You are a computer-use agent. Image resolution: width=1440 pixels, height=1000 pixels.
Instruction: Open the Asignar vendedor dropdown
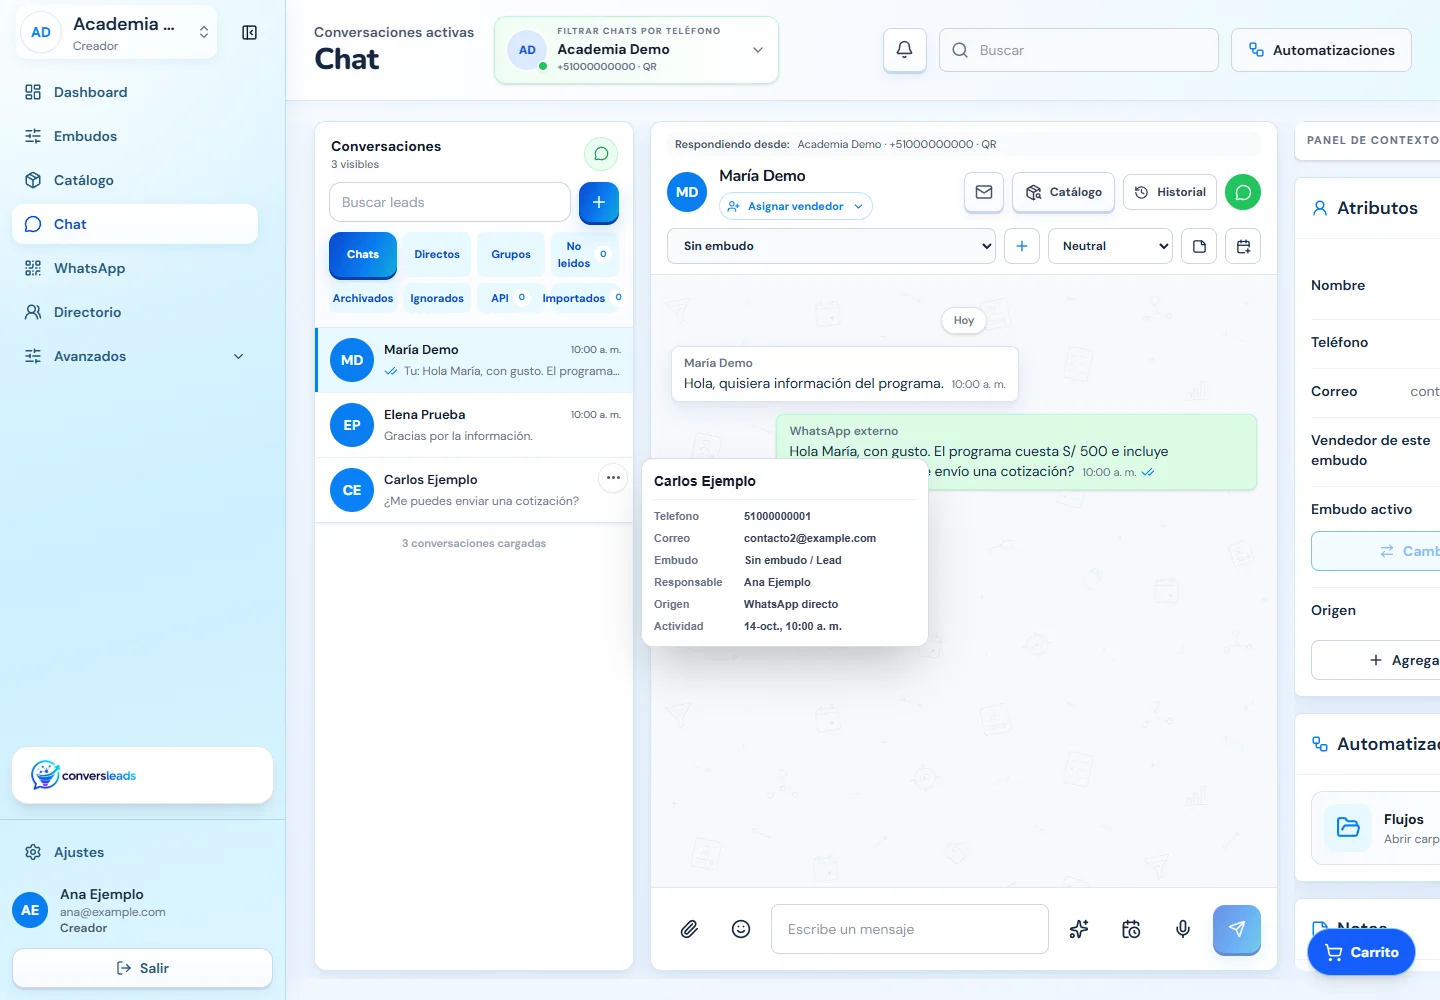(796, 206)
